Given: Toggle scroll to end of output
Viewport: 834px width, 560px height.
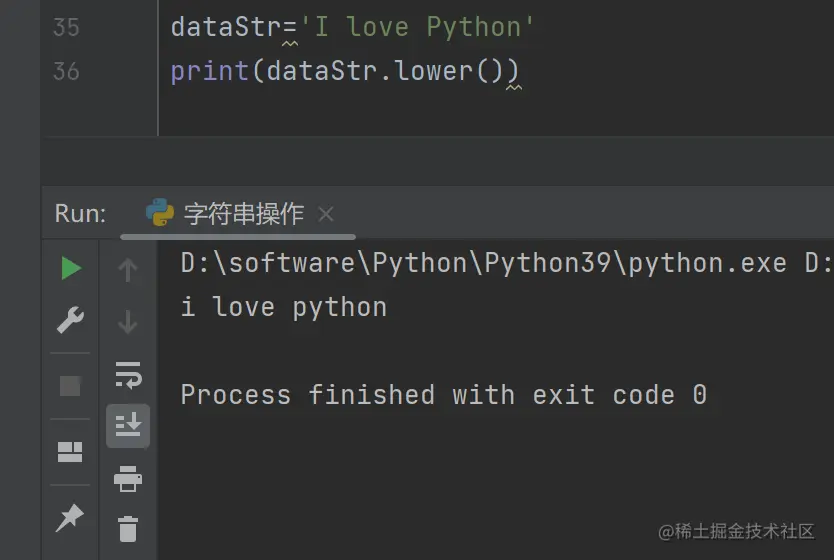Looking at the screenshot, I should [x=128, y=426].
